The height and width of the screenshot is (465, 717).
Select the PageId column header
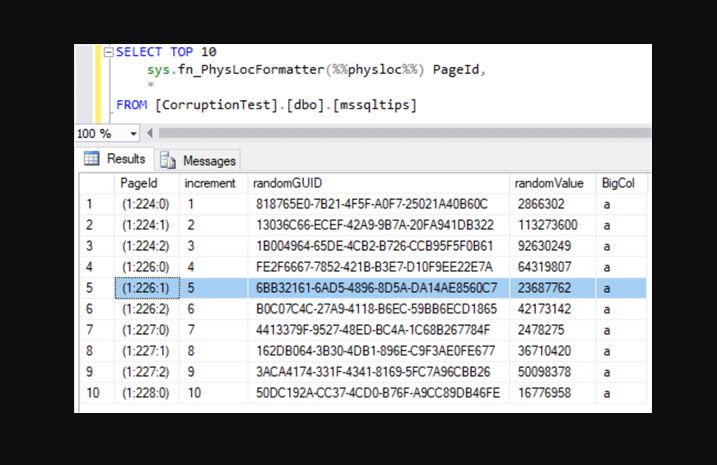click(x=146, y=183)
